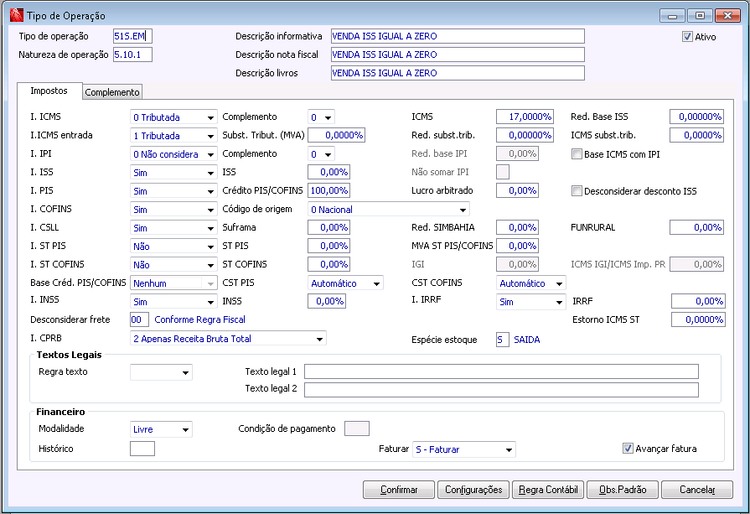Click the Lucro arbitrado field

coord(518,191)
